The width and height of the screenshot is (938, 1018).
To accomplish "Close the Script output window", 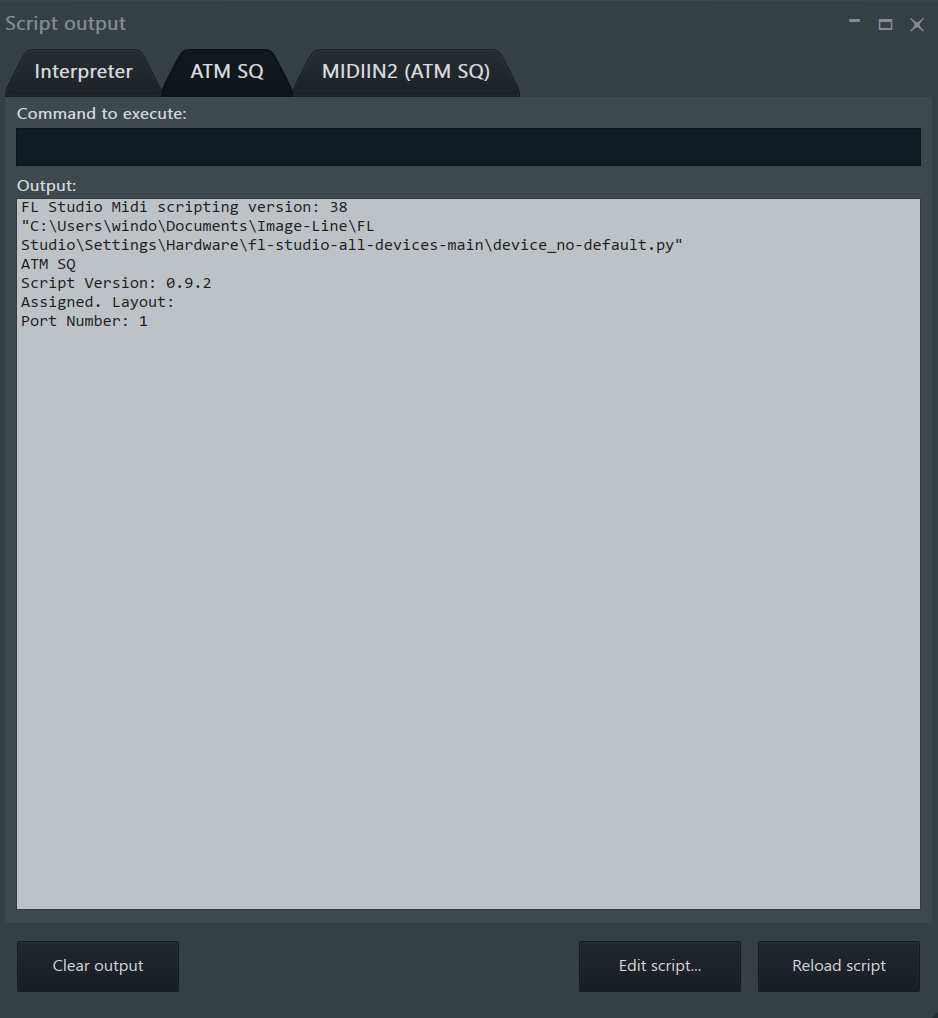I will pyautogui.click(x=916, y=24).
